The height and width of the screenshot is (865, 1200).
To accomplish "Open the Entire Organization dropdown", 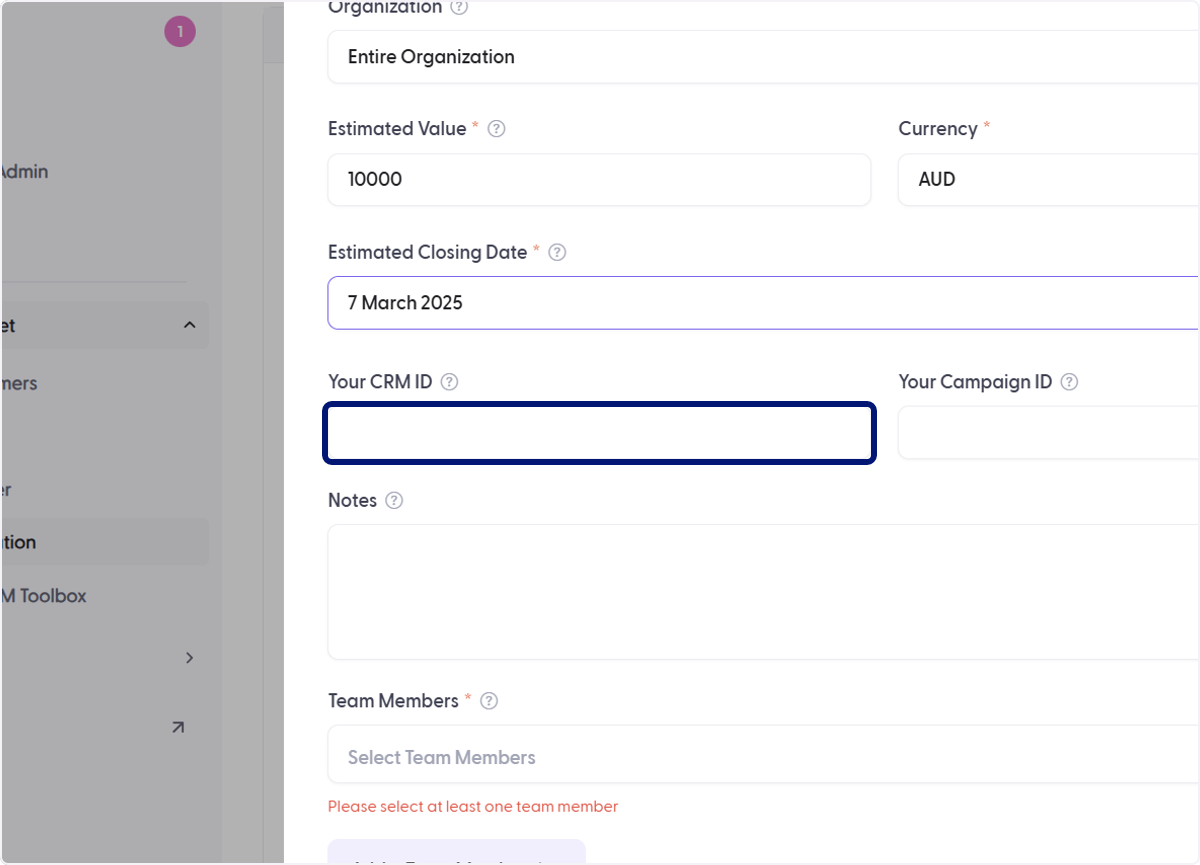I will click(763, 57).
